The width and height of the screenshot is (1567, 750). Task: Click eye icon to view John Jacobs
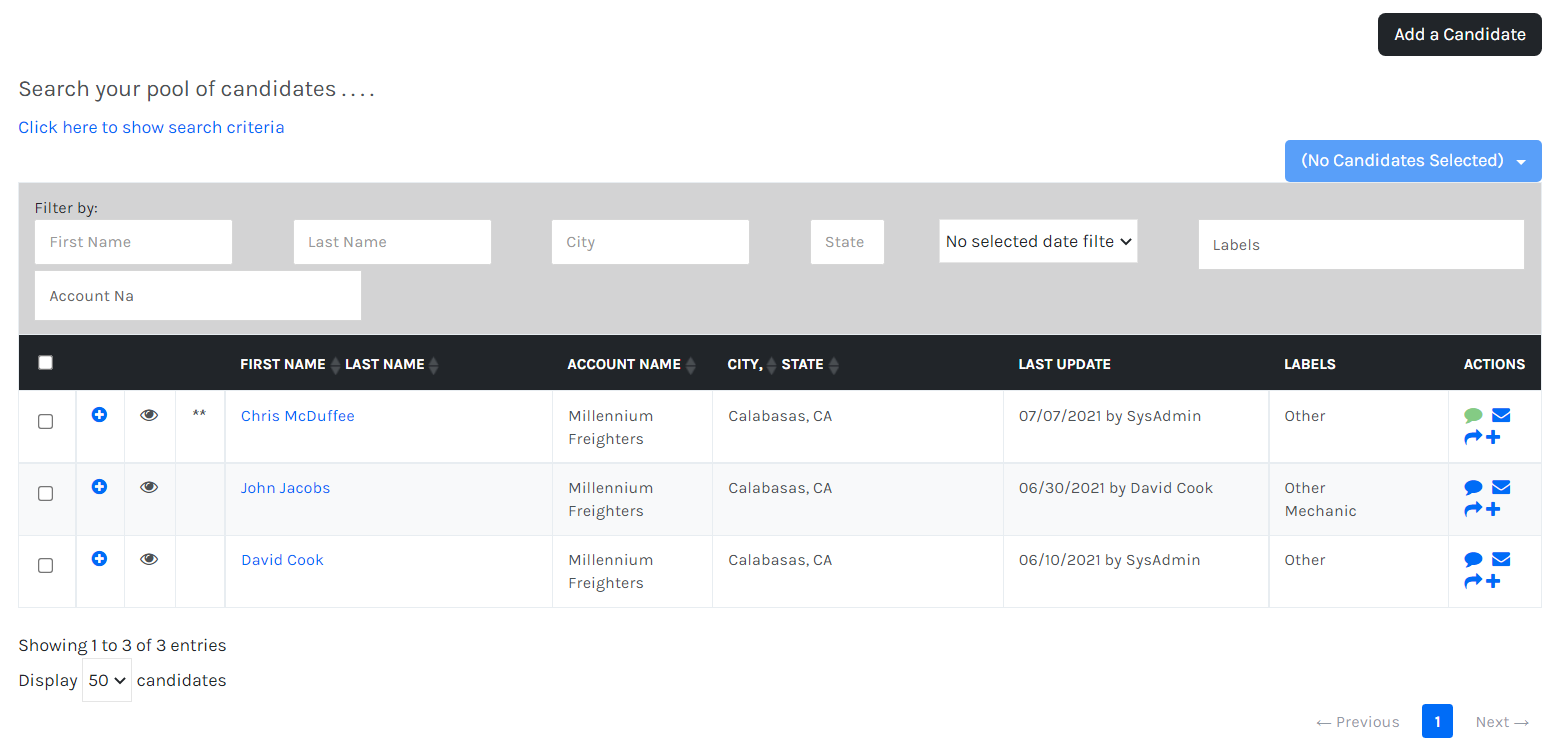[x=149, y=487]
